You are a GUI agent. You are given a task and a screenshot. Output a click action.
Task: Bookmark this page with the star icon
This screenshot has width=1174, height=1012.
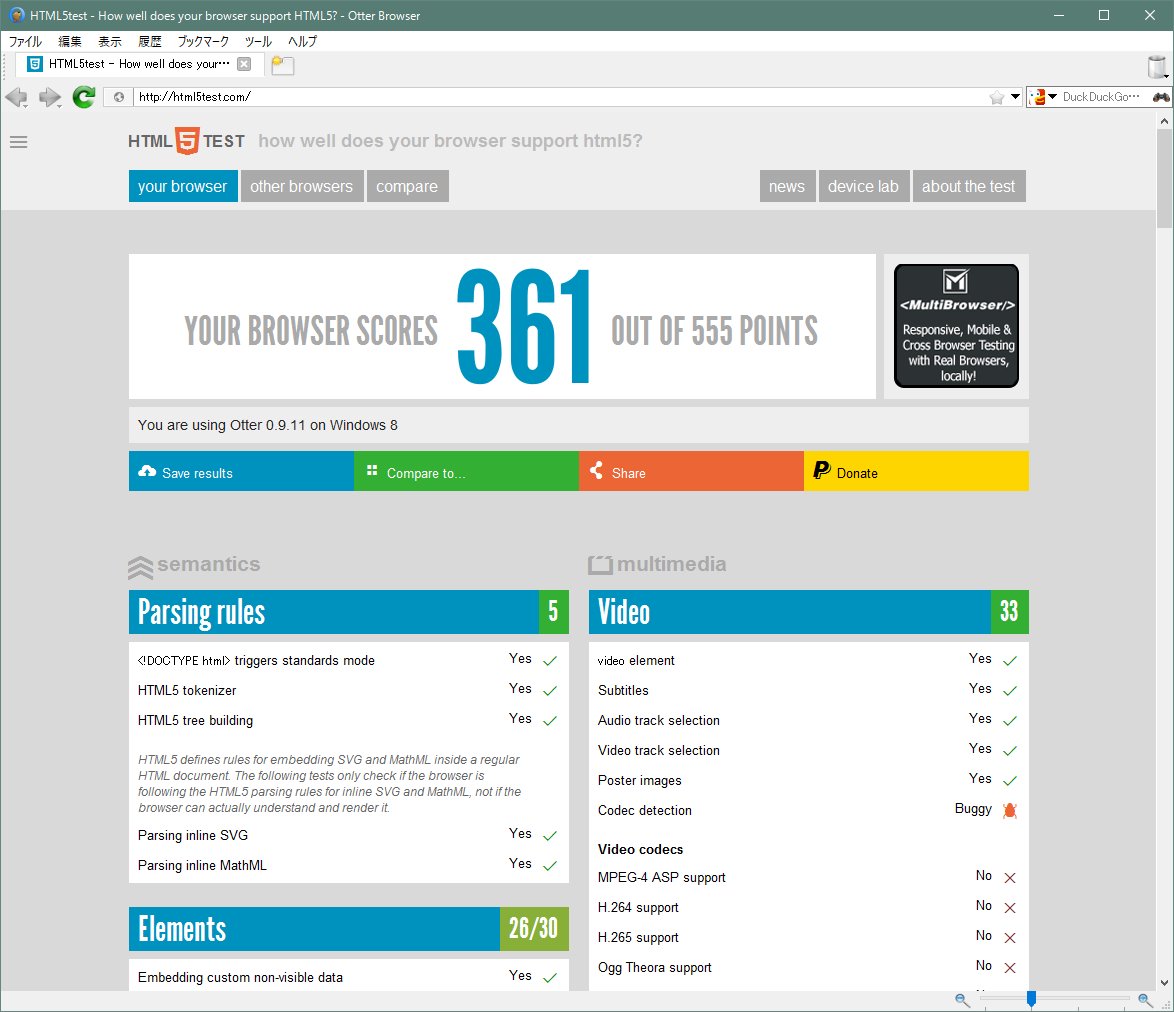point(997,97)
